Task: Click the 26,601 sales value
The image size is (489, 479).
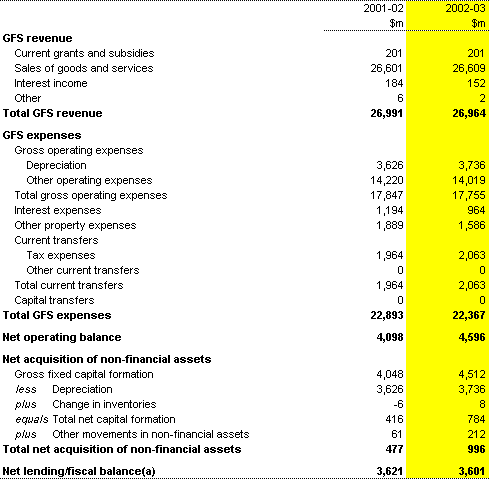Action: [x=386, y=68]
